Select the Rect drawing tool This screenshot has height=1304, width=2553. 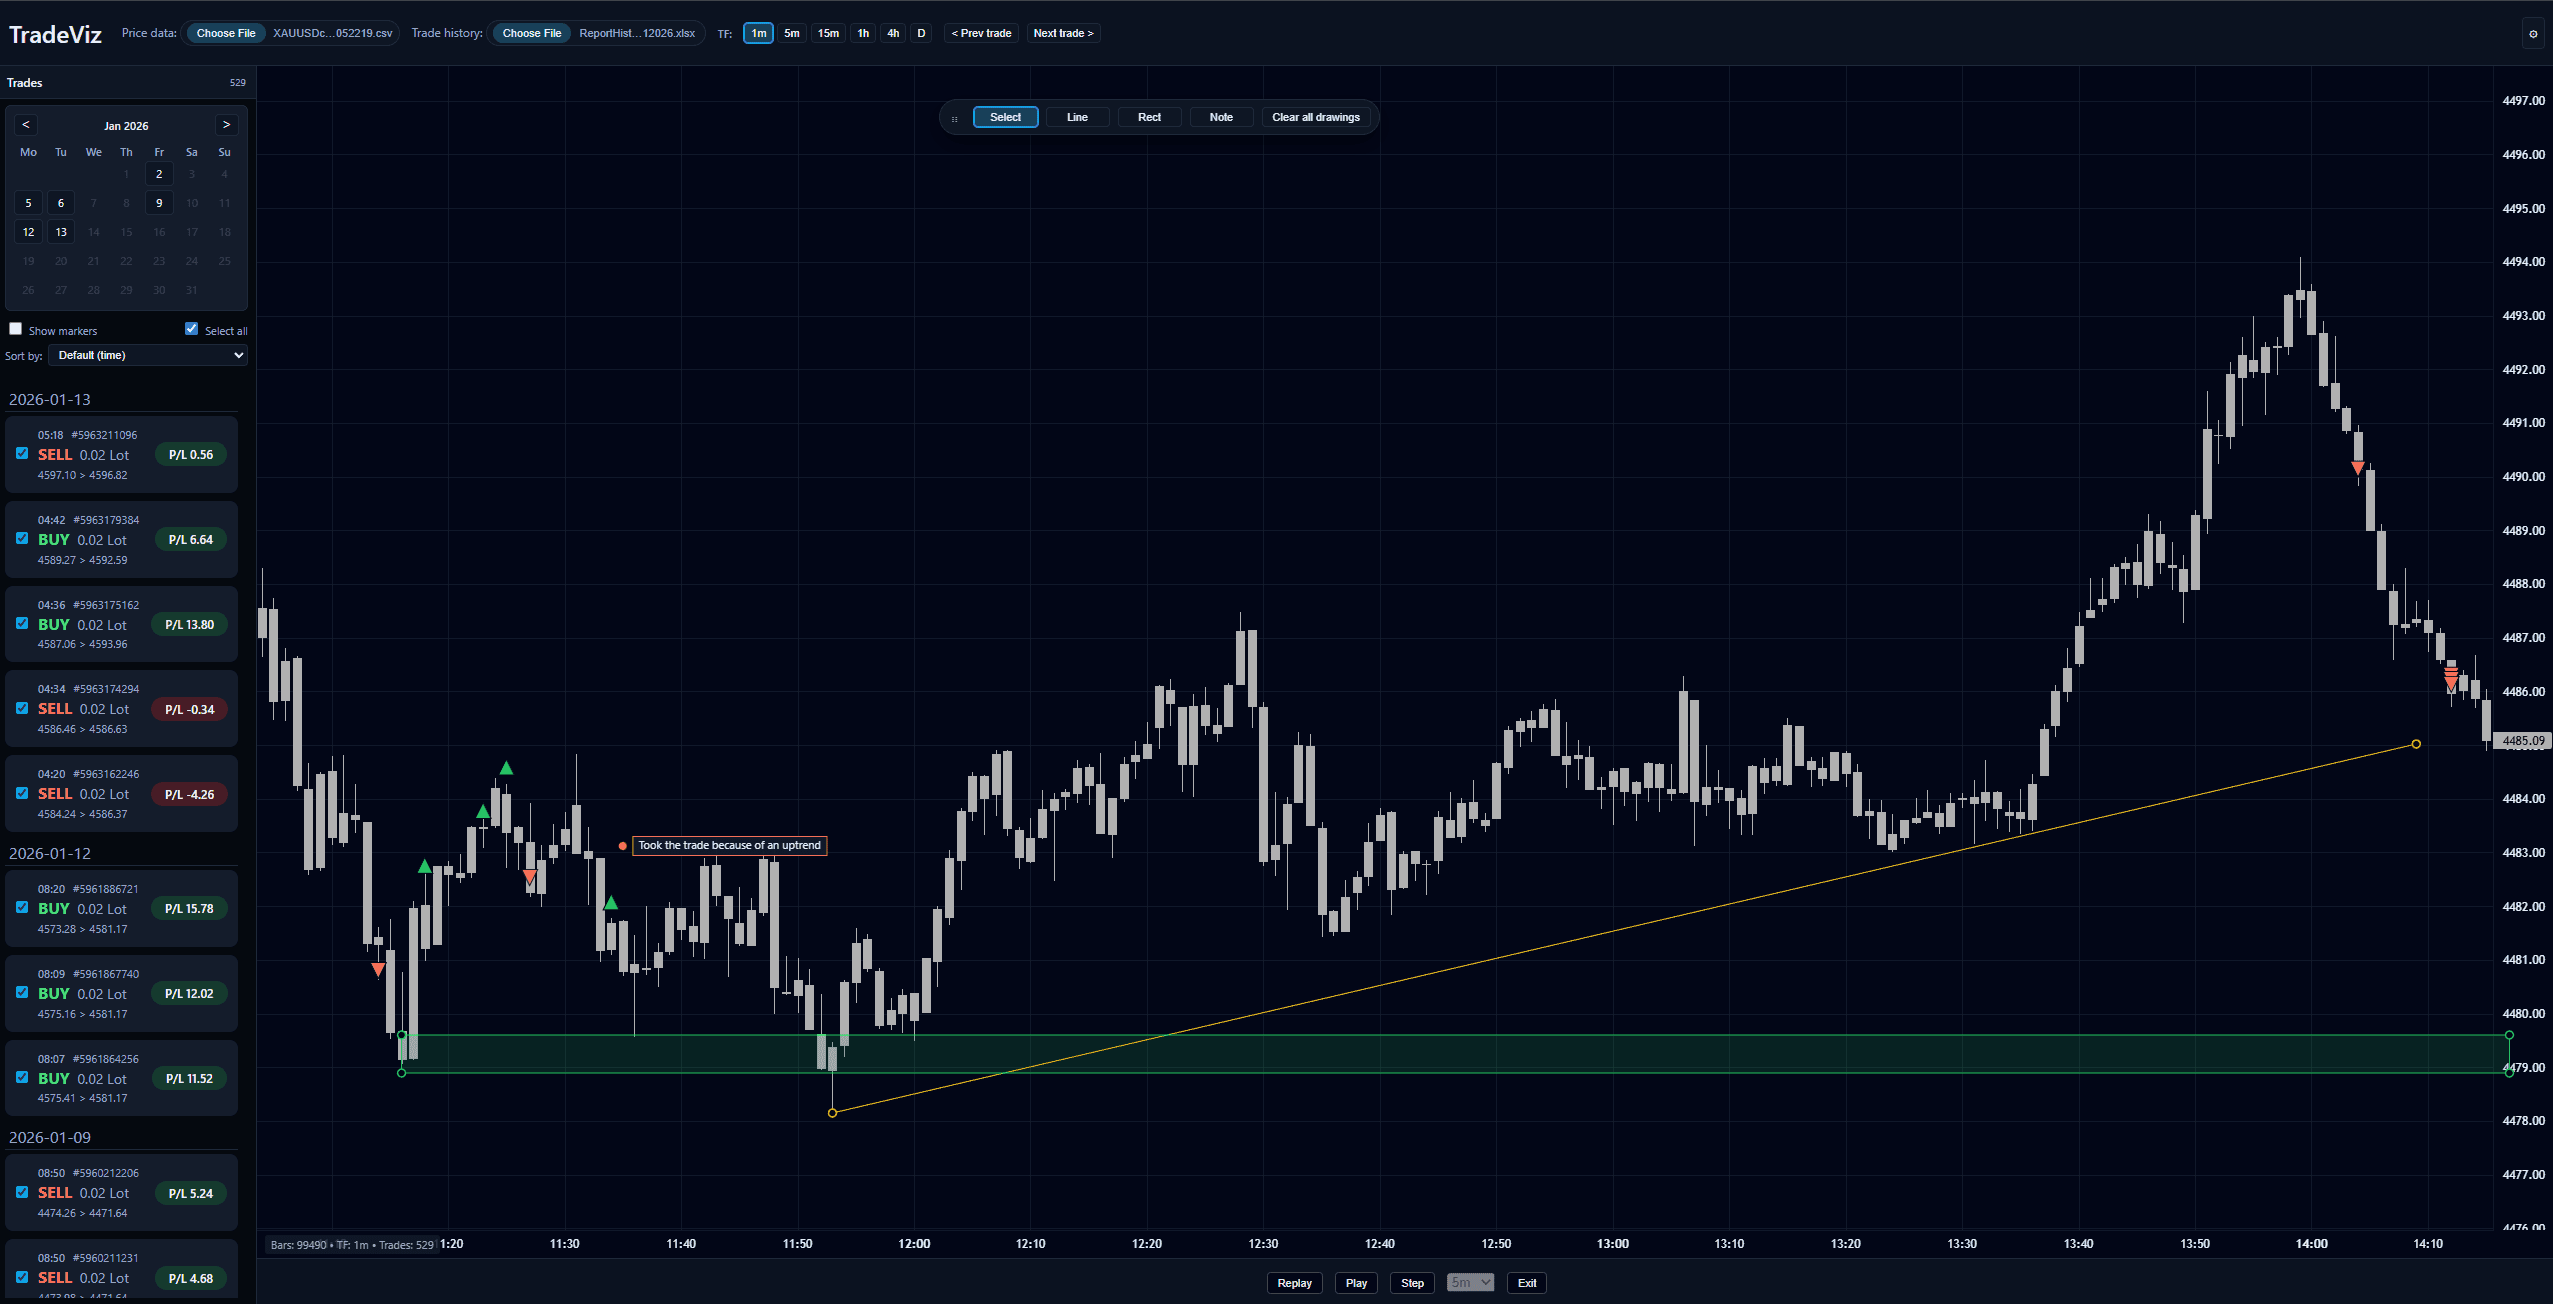point(1149,117)
